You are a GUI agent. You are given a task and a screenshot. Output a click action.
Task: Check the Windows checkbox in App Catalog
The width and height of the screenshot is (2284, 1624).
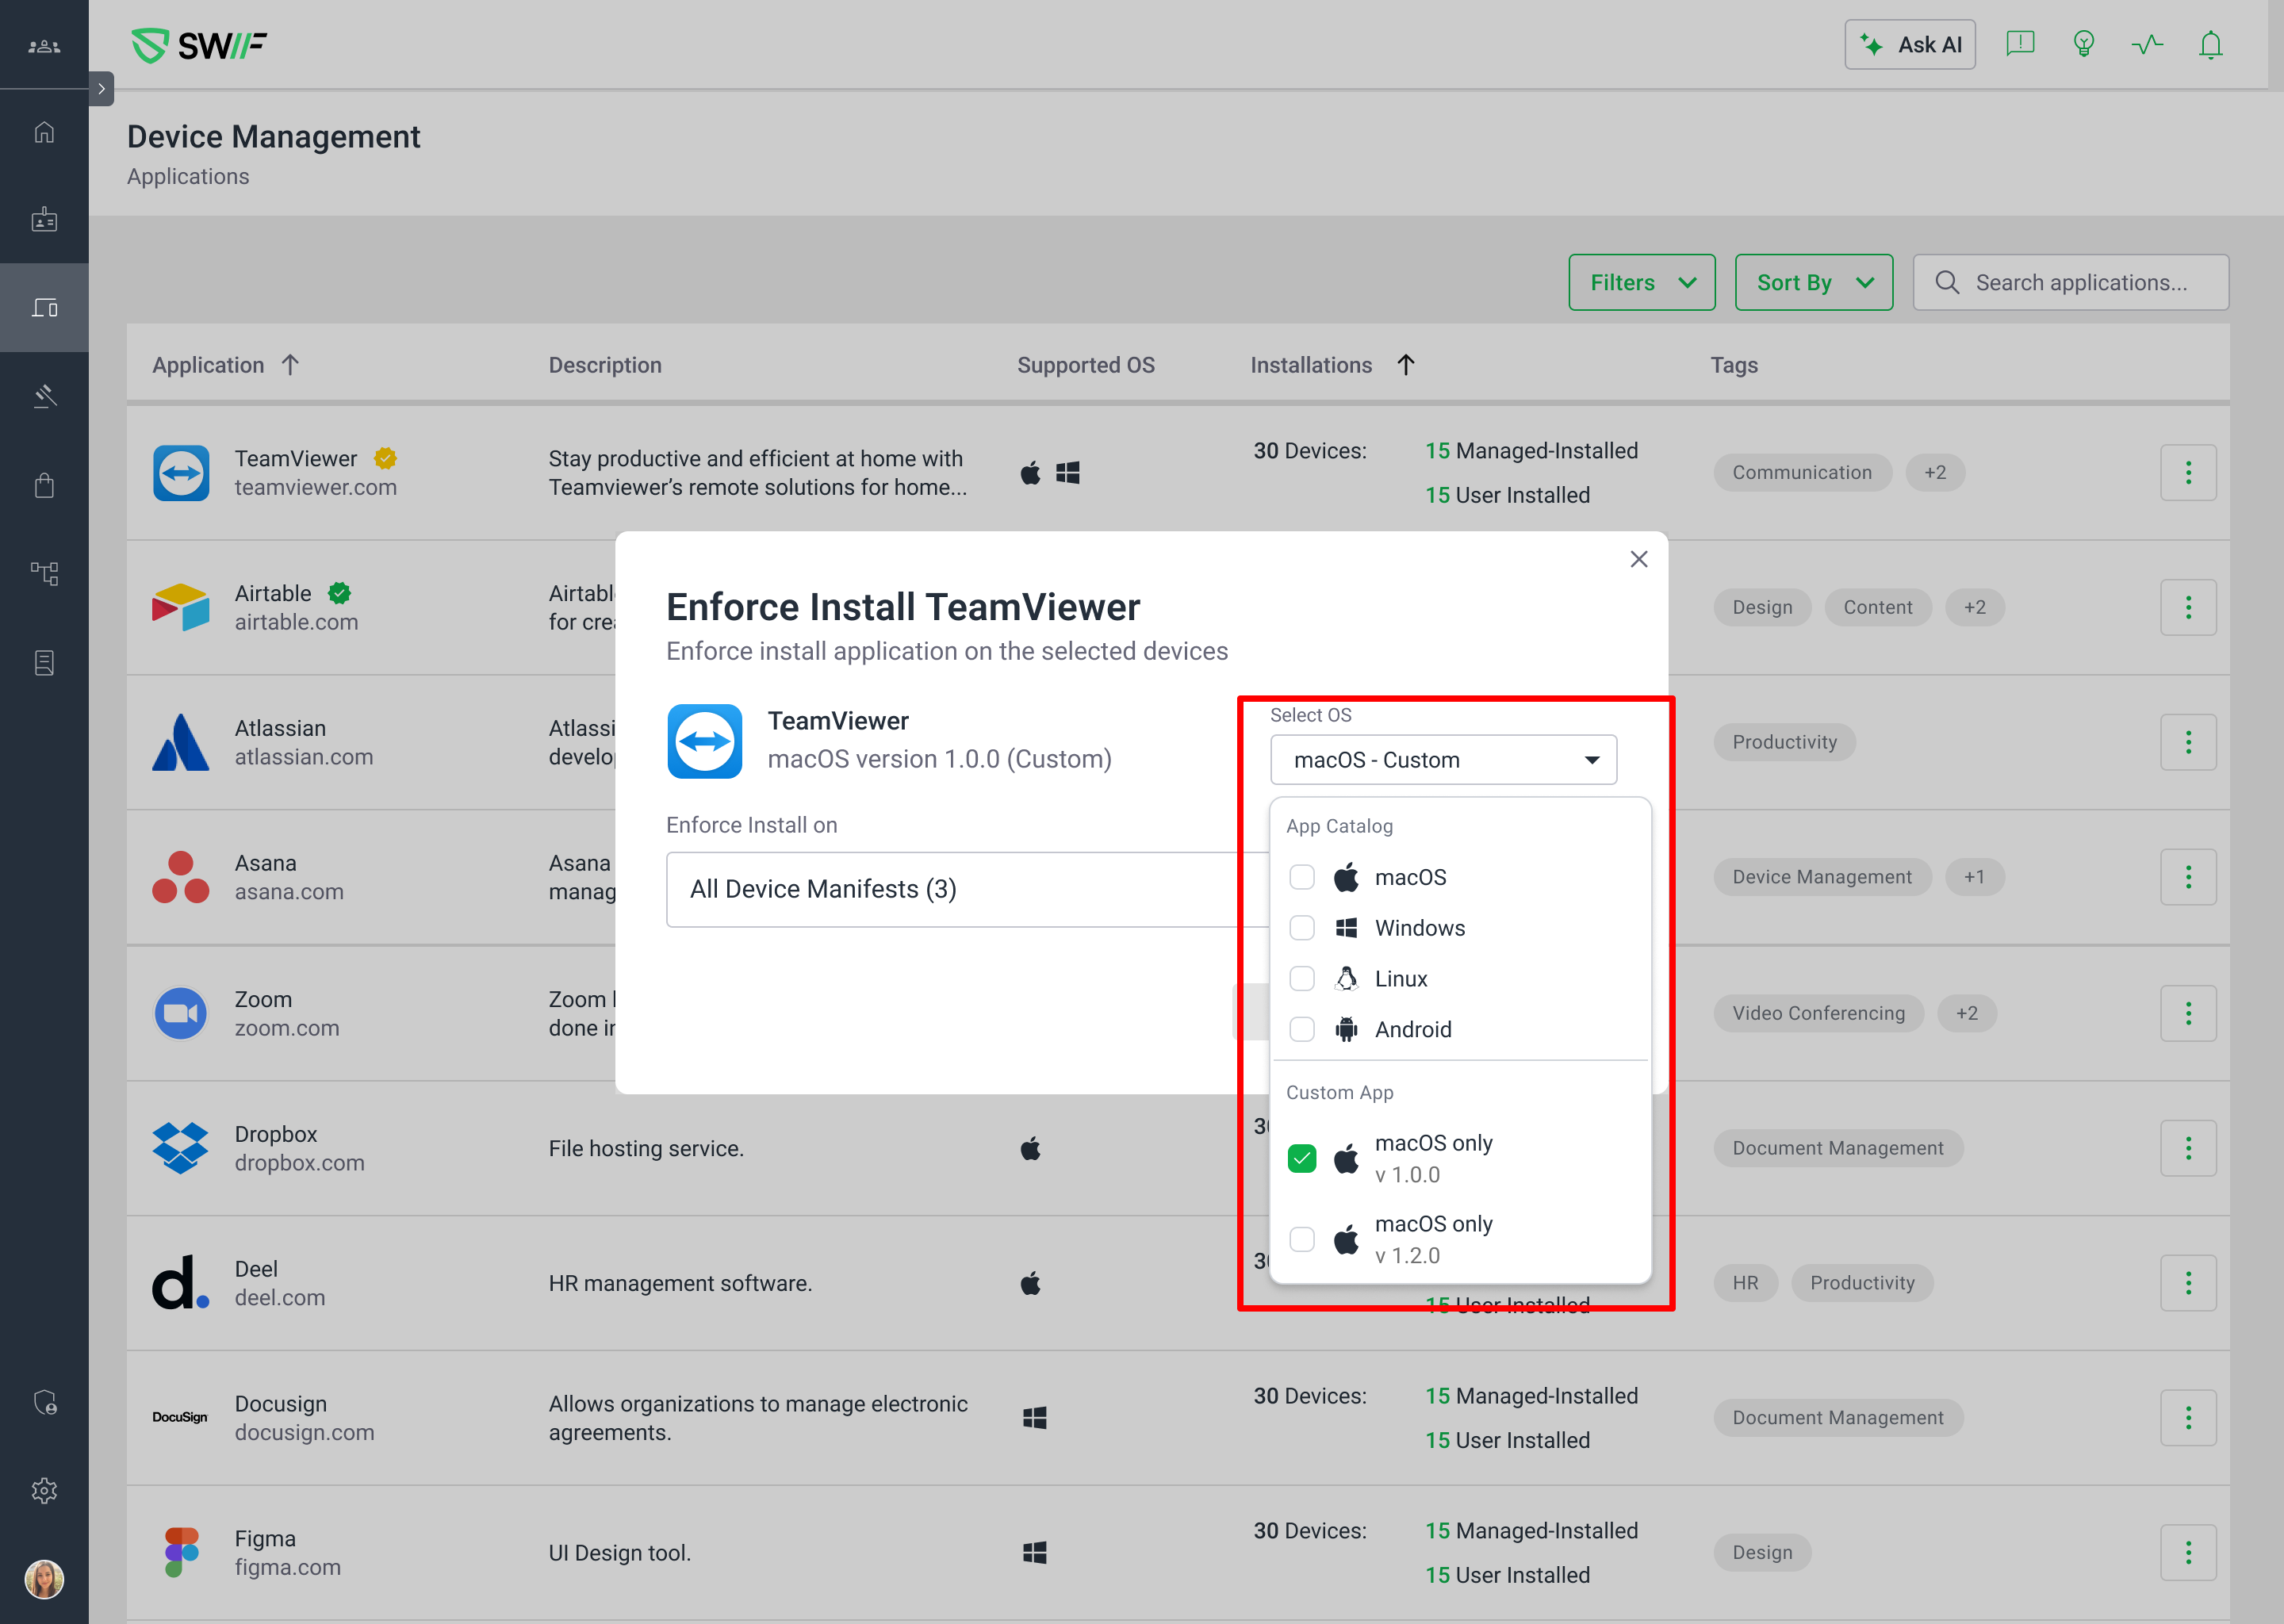pos(1301,928)
